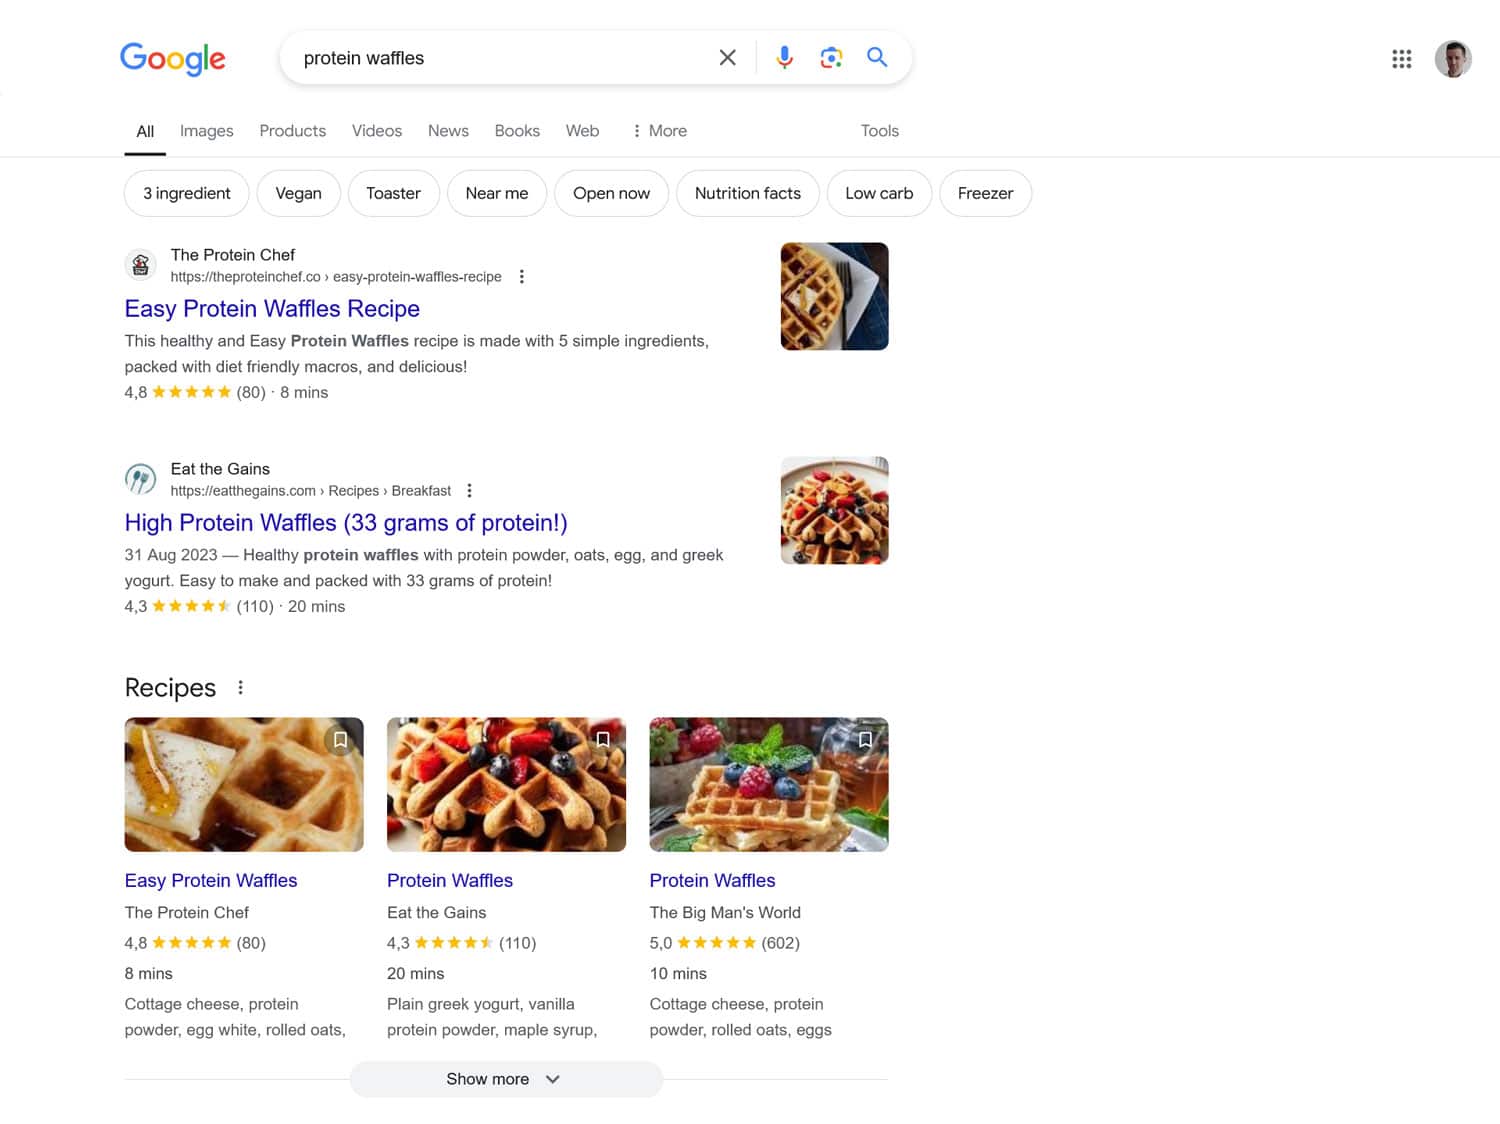
Task: Open Google Lens image search
Action: point(831,57)
